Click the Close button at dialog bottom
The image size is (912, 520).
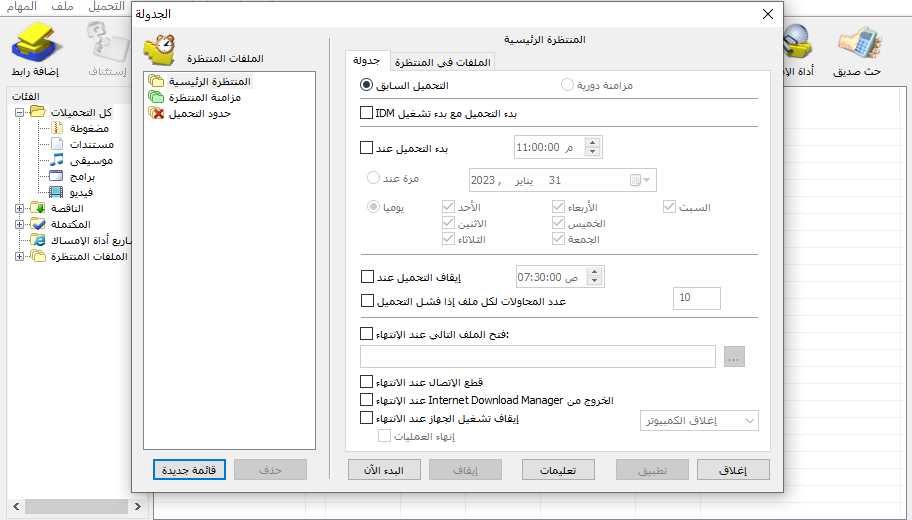tap(733, 470)
